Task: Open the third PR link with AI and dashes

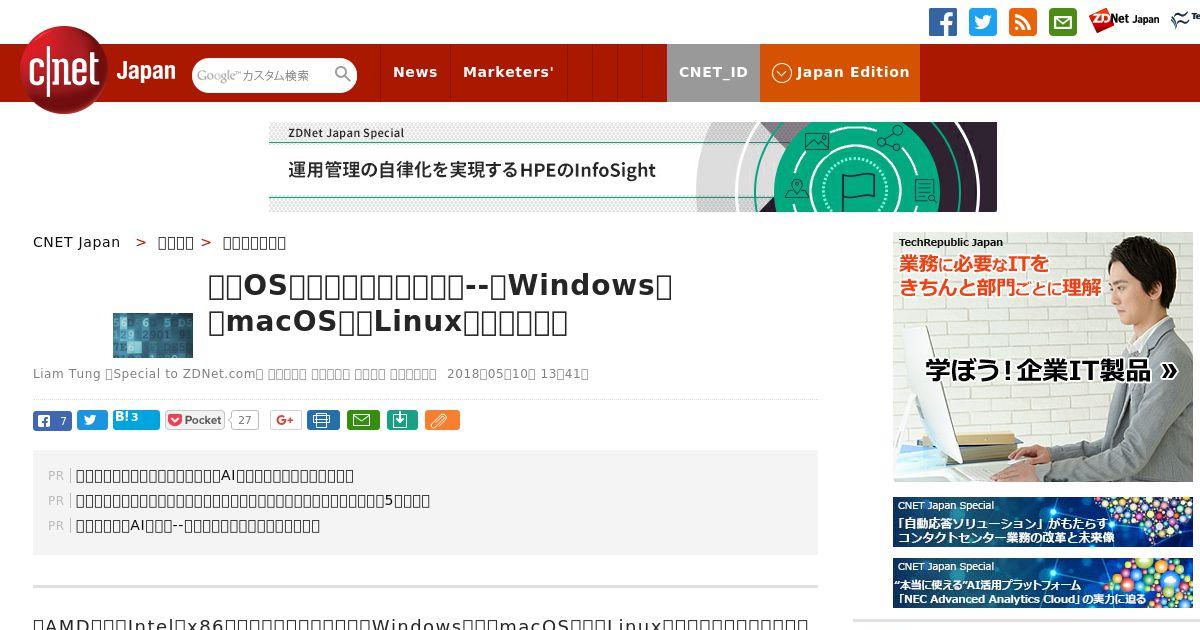Action: point(198,526)
